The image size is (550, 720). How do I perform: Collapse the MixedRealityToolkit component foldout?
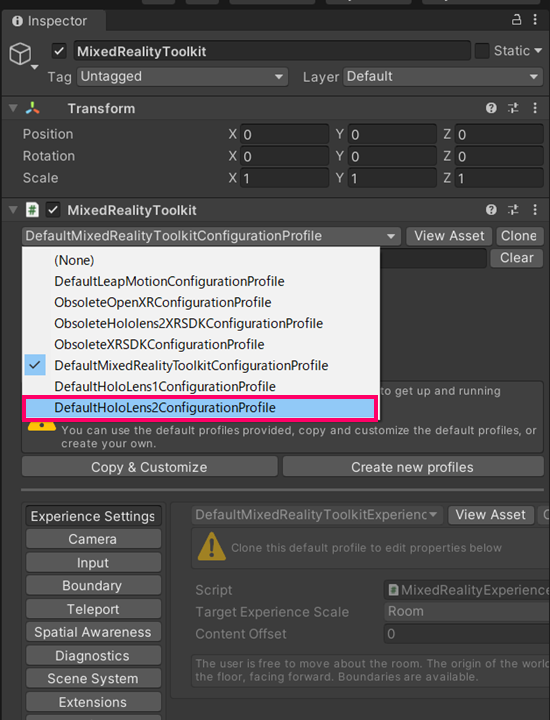[13, 210]
